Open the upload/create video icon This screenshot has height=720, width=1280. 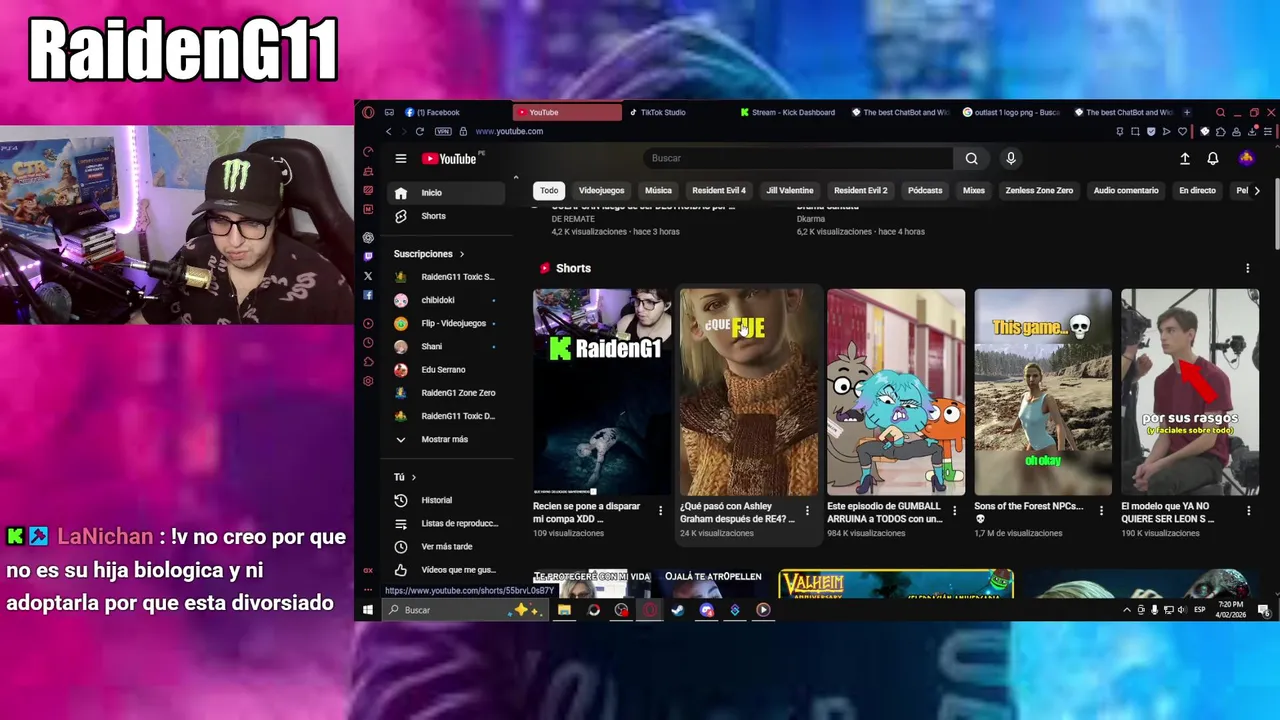point(1185,158)
